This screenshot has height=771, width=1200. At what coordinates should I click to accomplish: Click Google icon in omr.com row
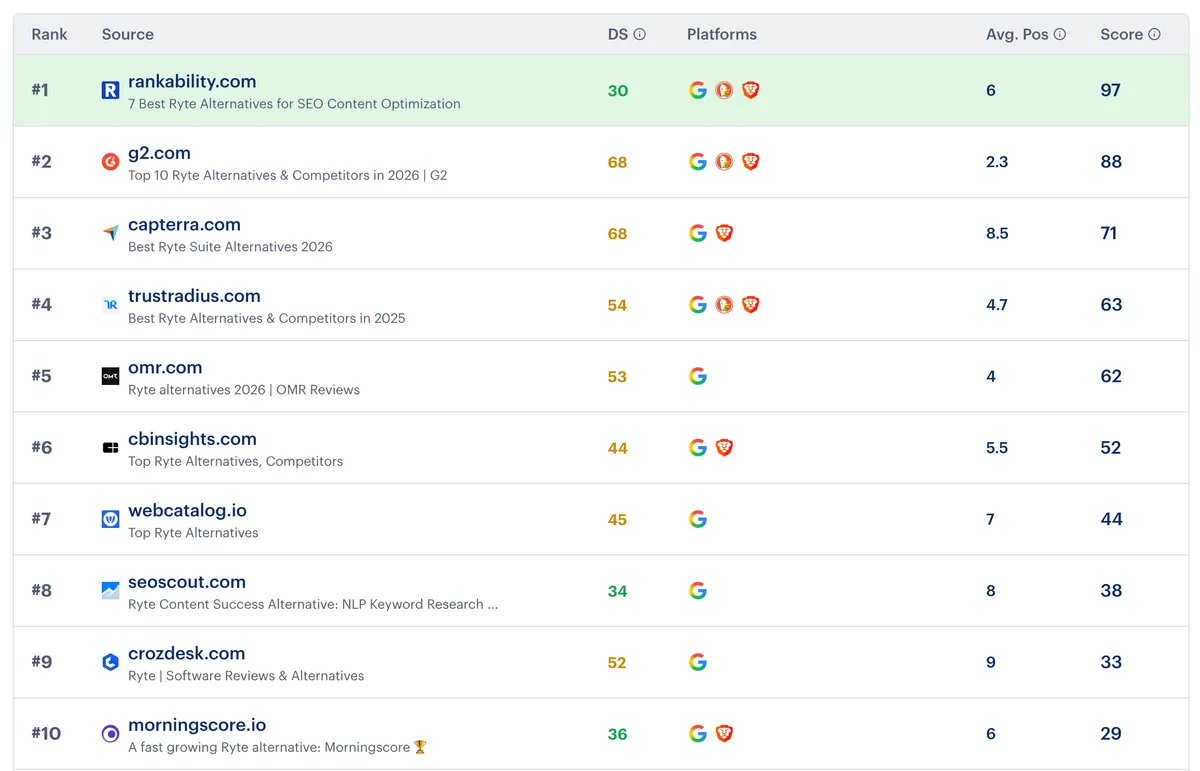pos(698,376)
